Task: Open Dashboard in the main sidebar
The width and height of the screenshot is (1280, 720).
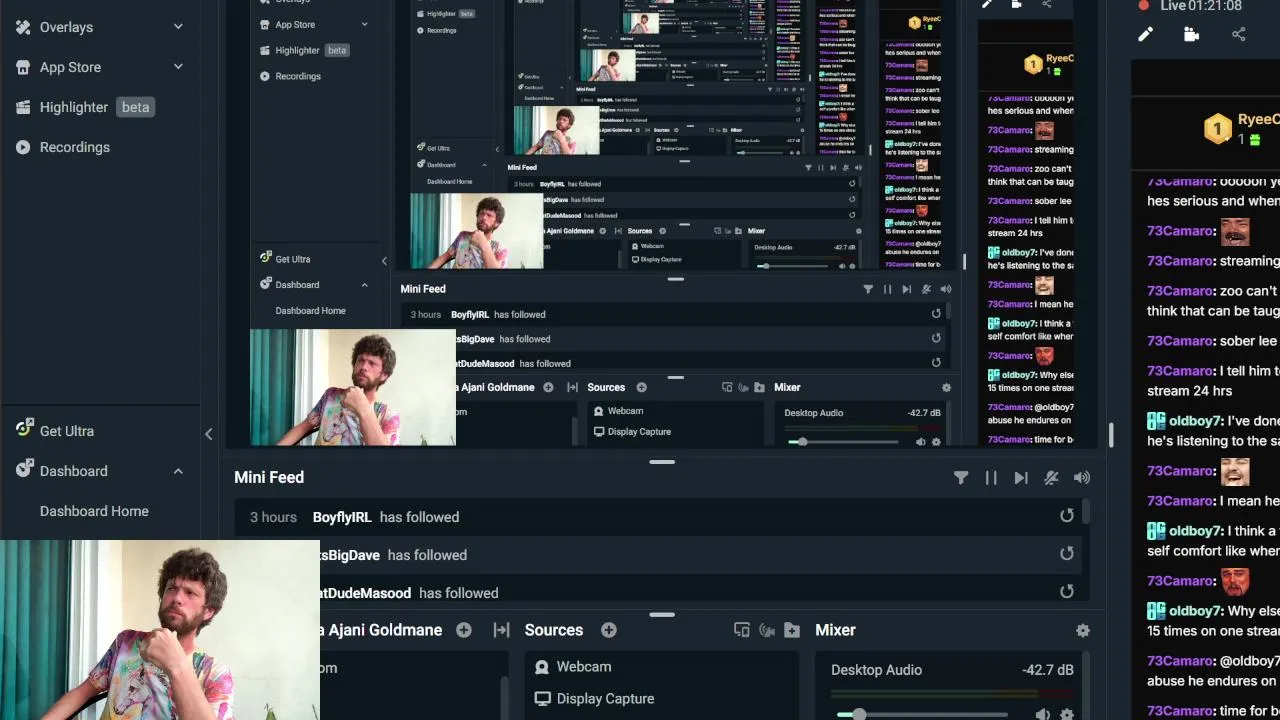Action: pos(73,471)
